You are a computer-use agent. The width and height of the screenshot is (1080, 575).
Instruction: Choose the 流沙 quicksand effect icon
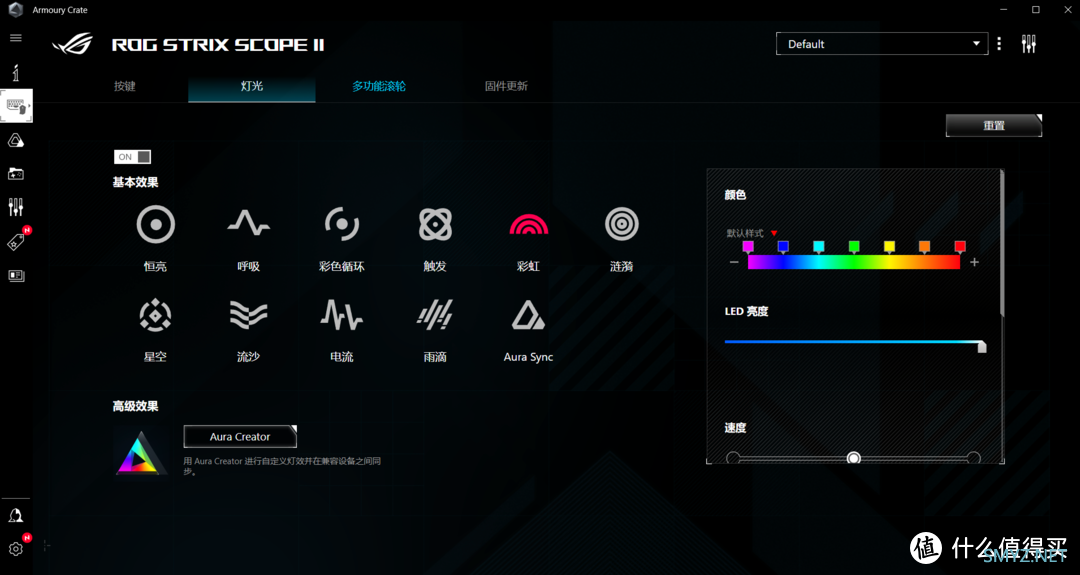pyautogui.click(x=249, y=315)
